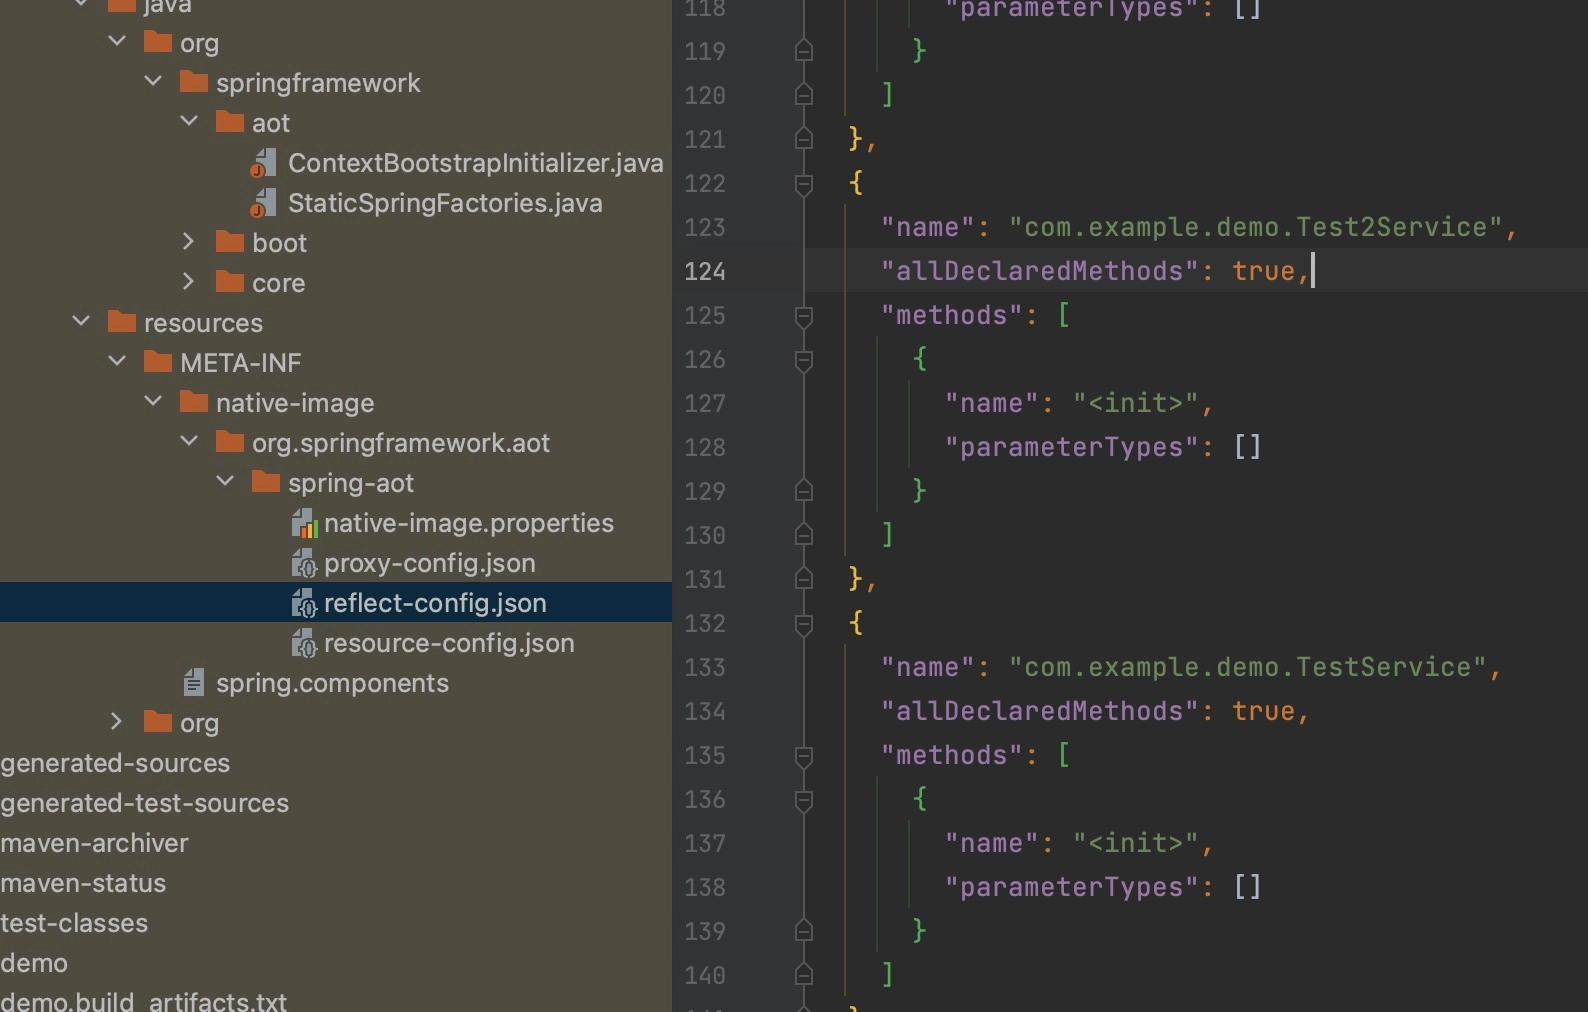
Task: Fold the methods array at line 125
Action: pyautogui.click(x=803, y=316)
